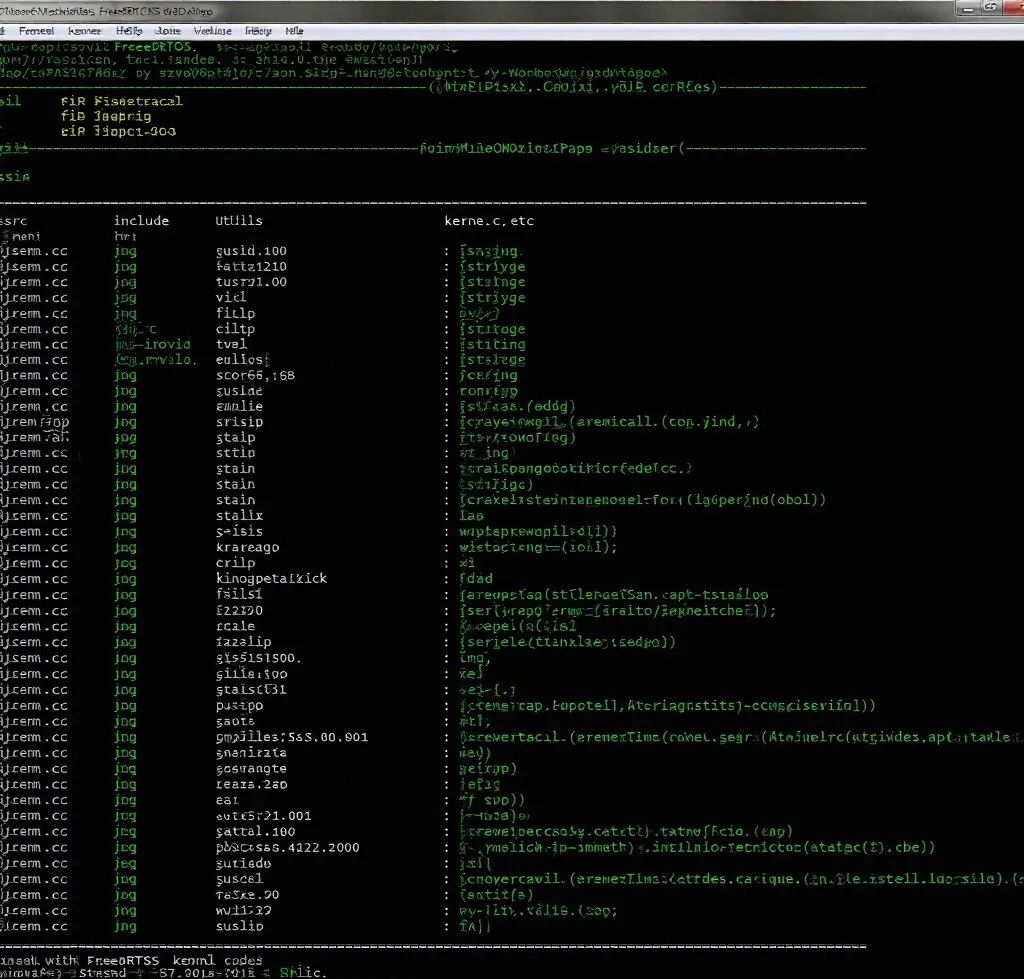Click the 'fiR Fiseetracal' line
Viewport: 1024px width, 979px height.
pyautogui.click(x=121, y=101)
